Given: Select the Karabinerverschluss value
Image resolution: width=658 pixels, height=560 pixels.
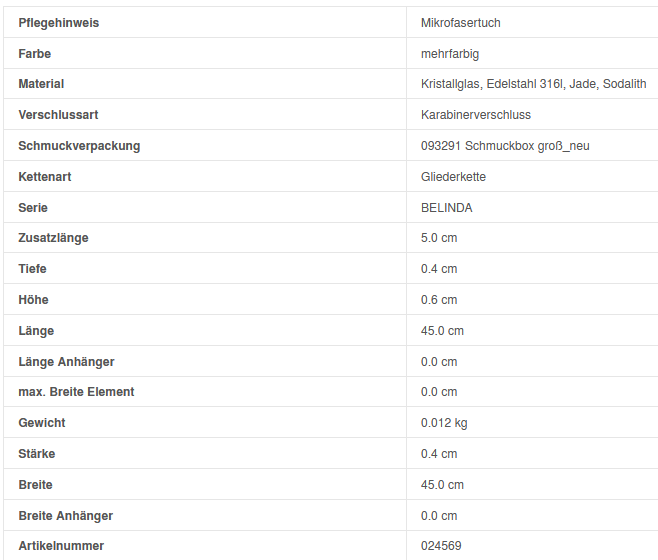Looking at the screenshot, I should coord(476,115).
